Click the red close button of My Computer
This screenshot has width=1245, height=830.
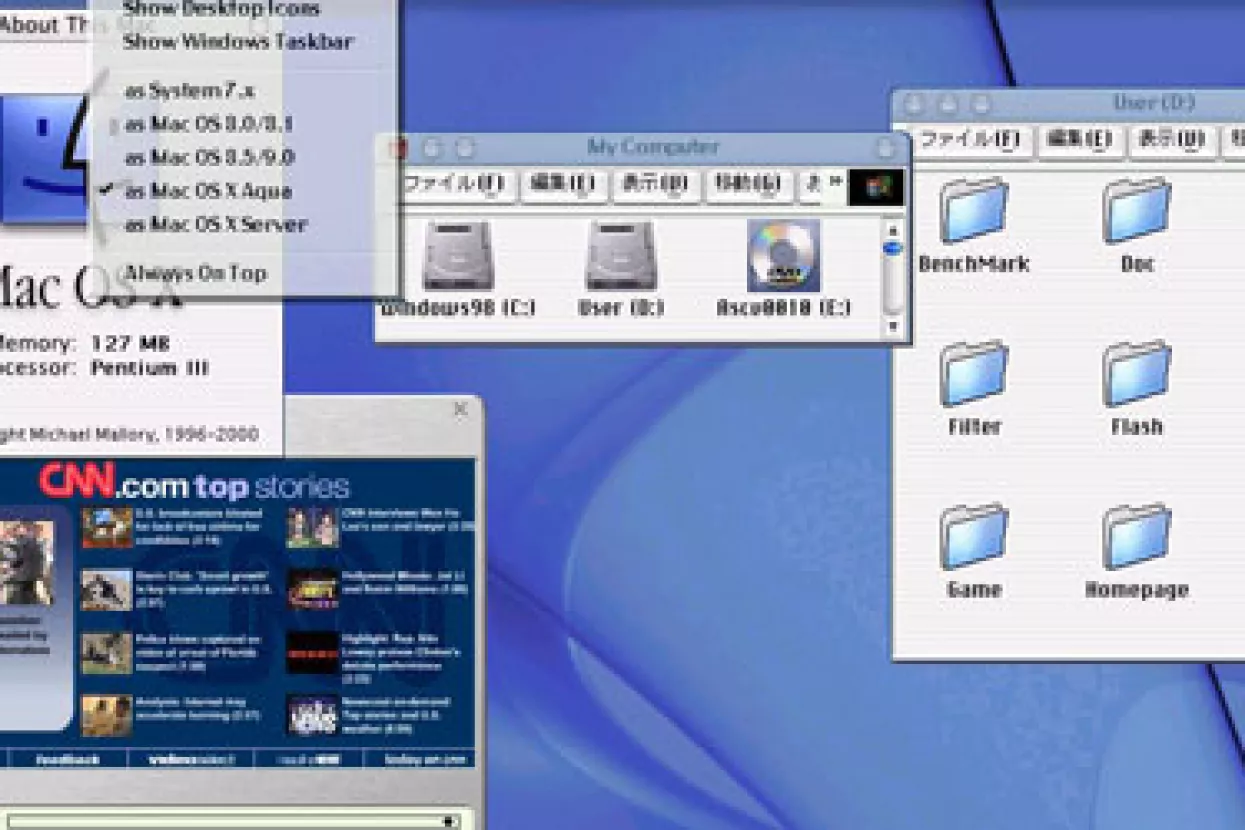398,148
